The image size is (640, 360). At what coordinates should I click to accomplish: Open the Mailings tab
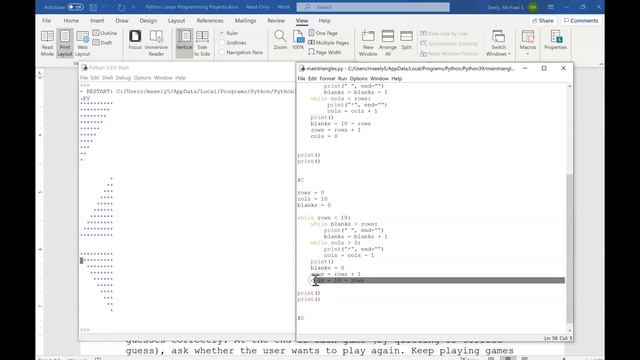(x=245, y=20)
